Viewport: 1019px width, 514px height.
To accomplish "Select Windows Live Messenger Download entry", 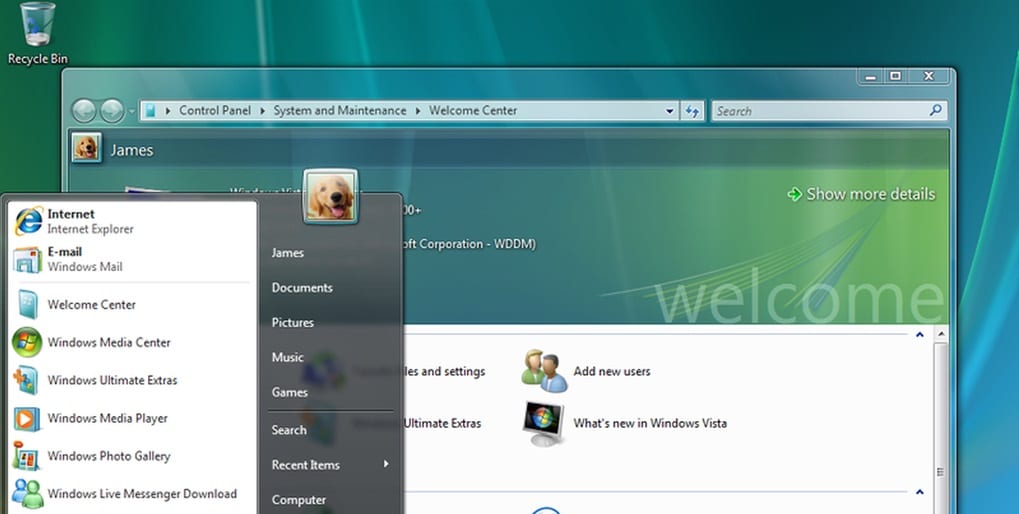I will click(x=131, y=494).
